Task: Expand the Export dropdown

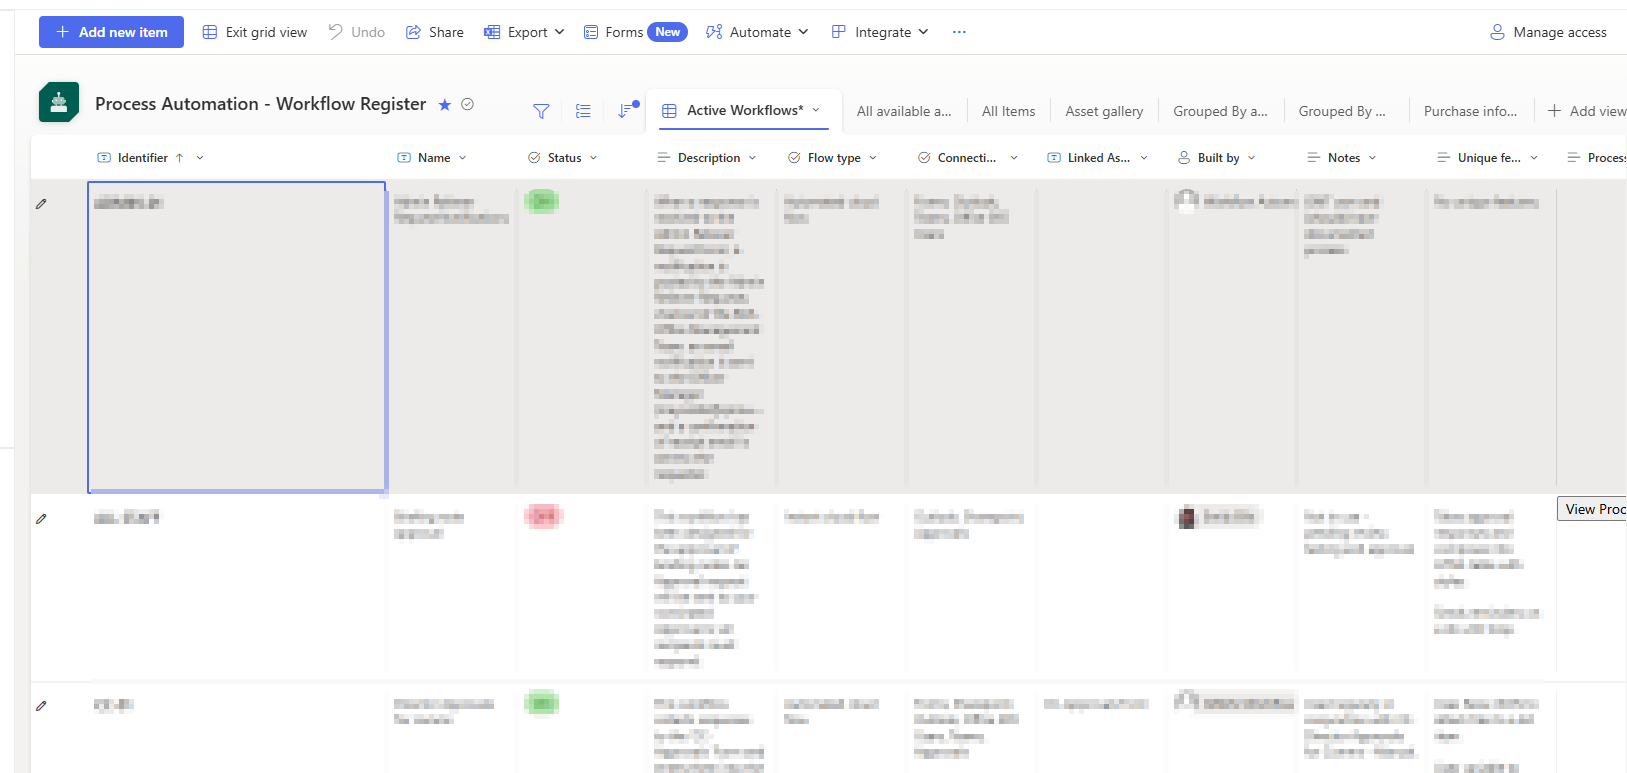Action: click(525, 32)
